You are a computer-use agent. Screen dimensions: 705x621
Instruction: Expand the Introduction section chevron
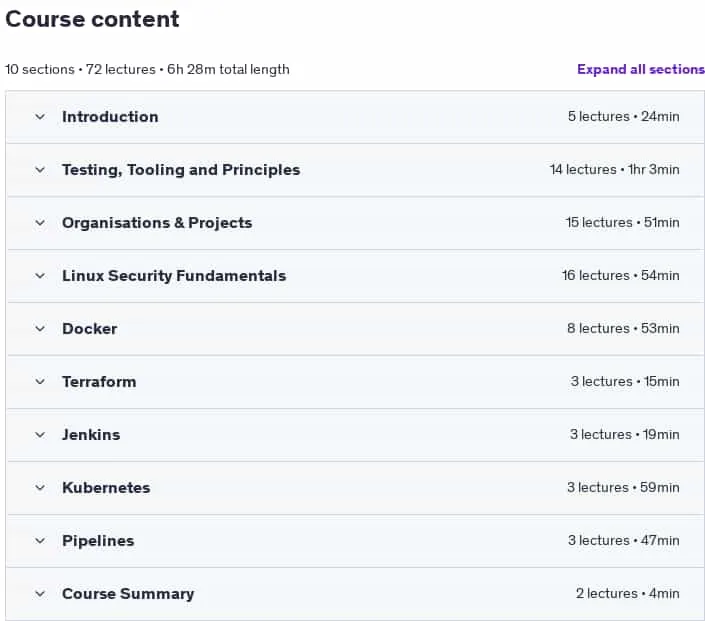pyautogui.click(x=40, y=117)
